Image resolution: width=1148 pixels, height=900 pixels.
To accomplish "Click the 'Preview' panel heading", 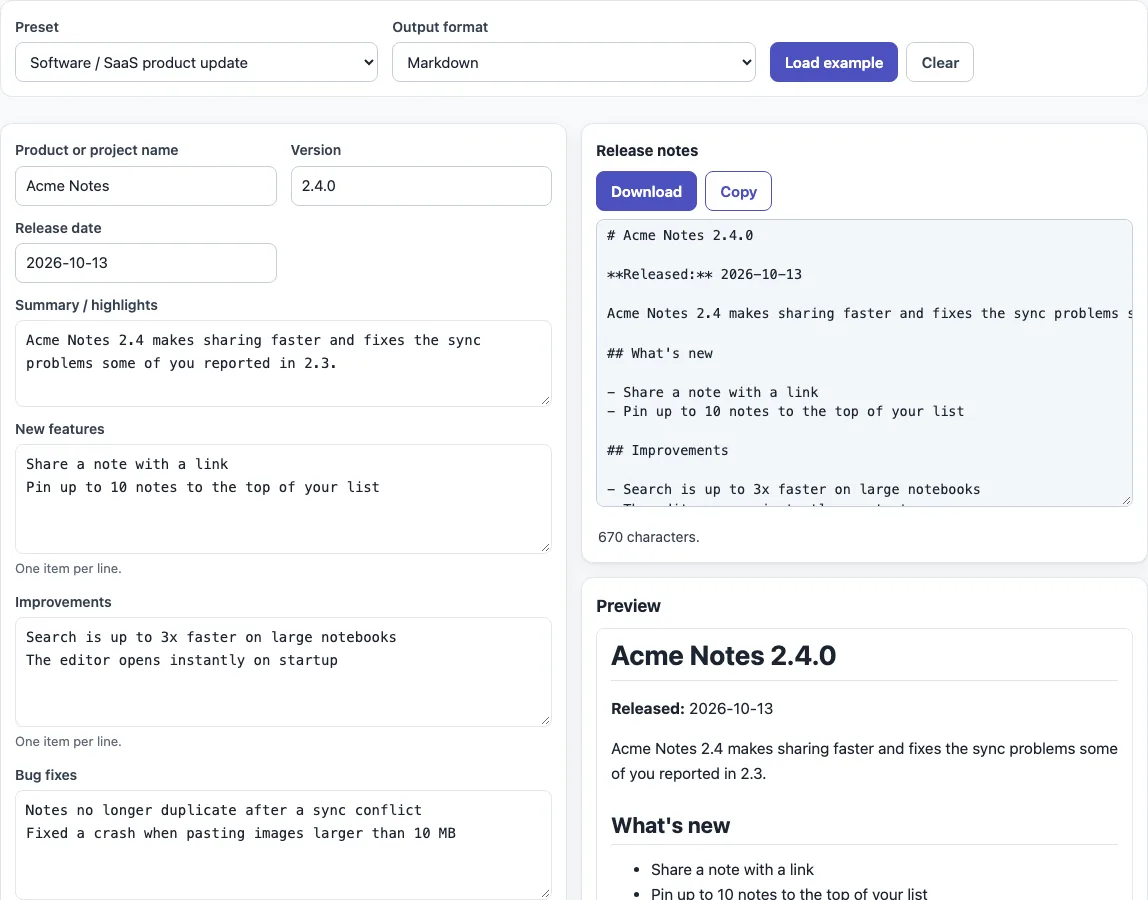I will point(628,606).
